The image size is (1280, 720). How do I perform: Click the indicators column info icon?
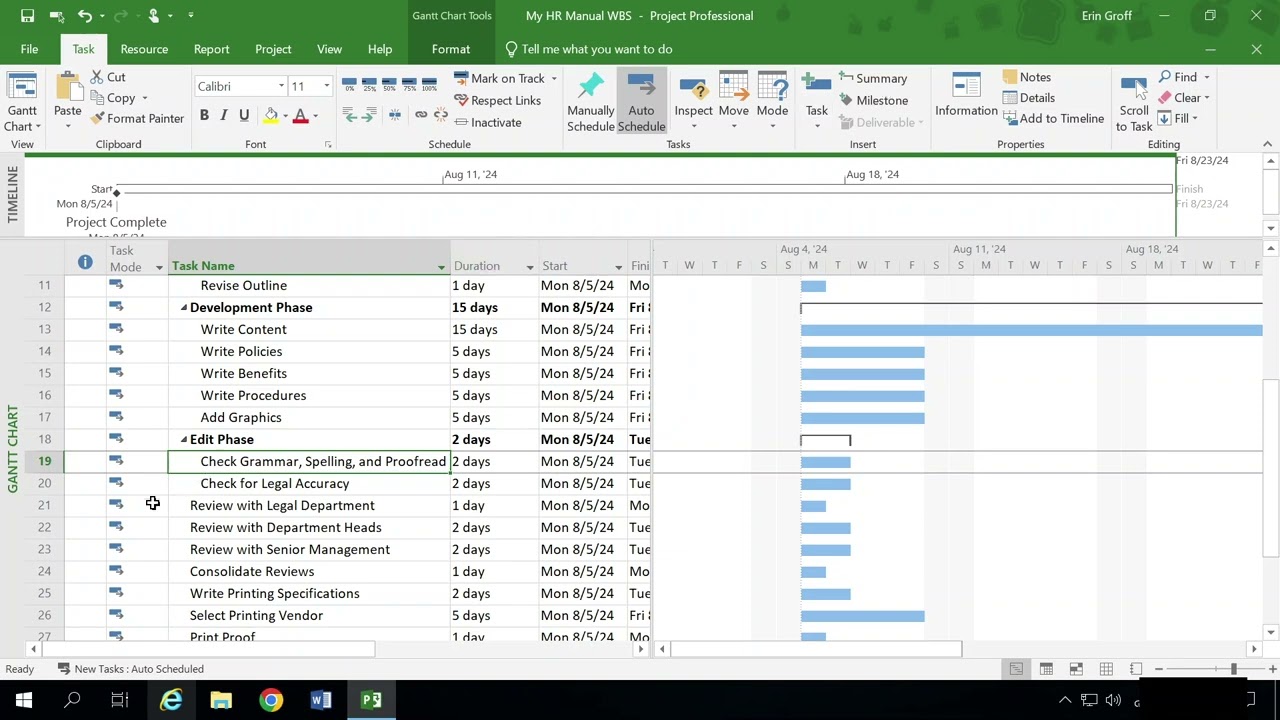(85, 262)
